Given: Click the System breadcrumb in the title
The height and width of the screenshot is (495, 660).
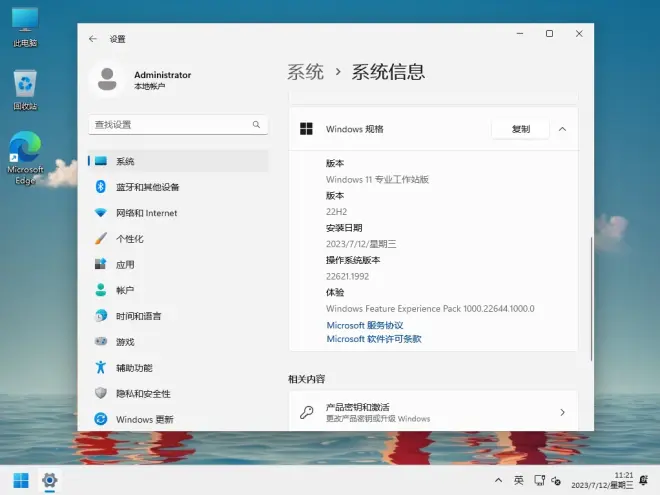Looking at the screenshot, I should [x=306, y=72].
